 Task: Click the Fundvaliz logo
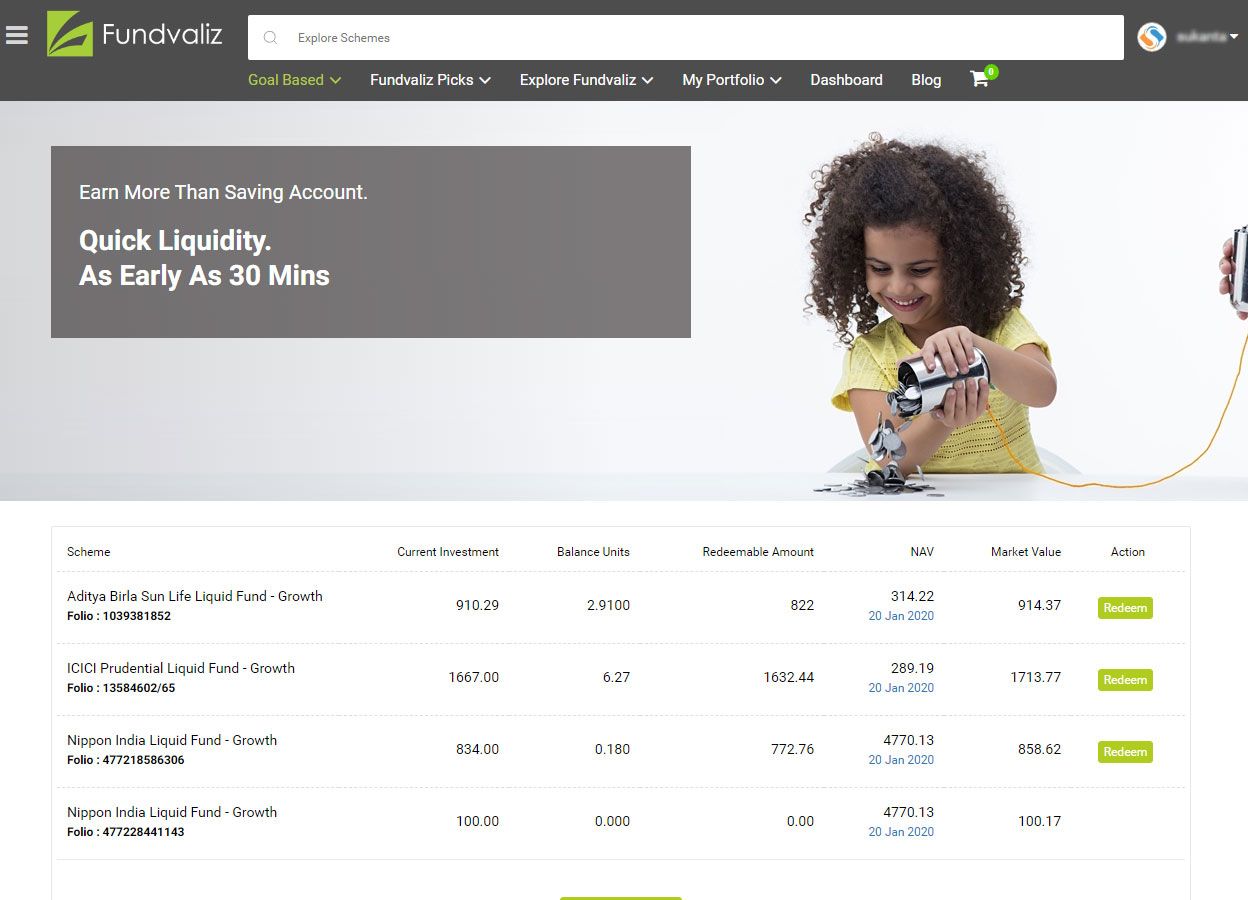point(135,34)
